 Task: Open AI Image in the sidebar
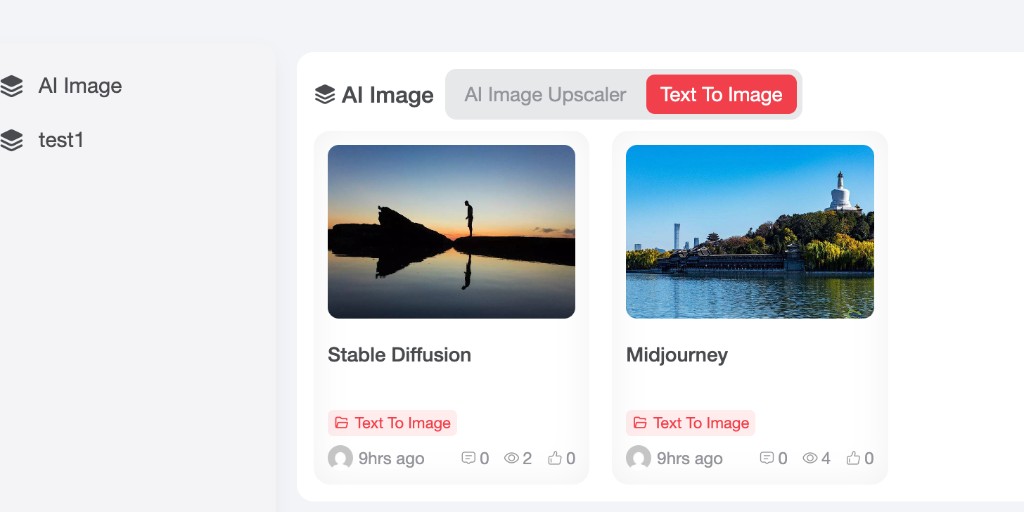(x=80, y=86)
